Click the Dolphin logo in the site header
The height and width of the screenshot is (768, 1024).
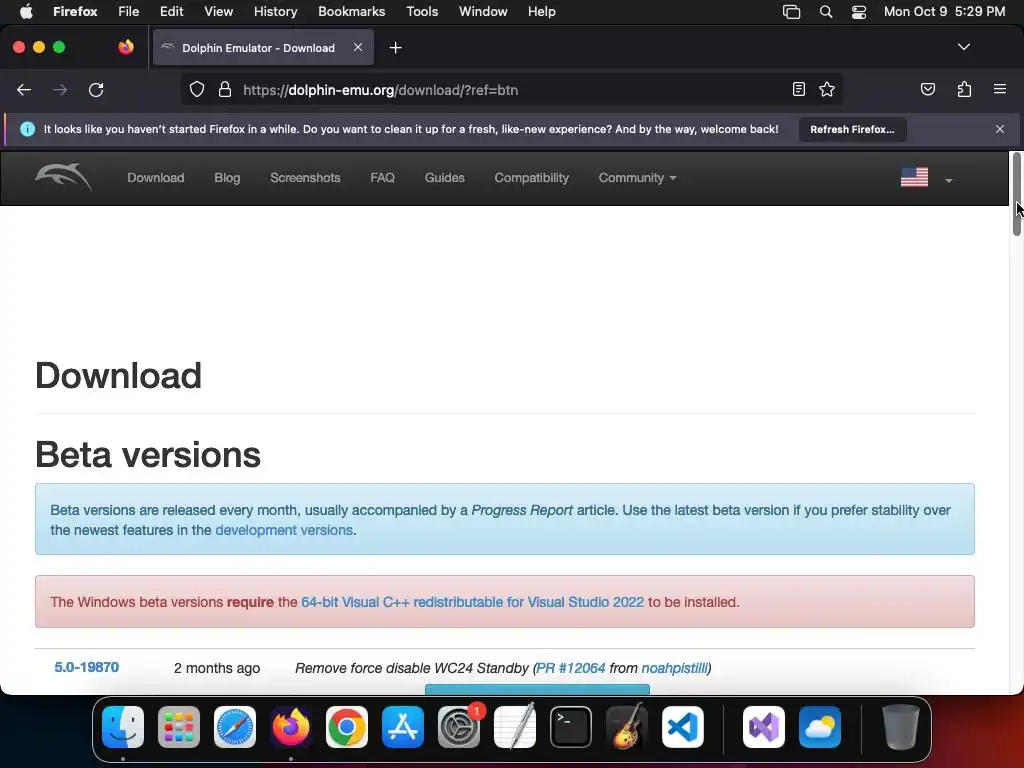click(x=63, y=177)
